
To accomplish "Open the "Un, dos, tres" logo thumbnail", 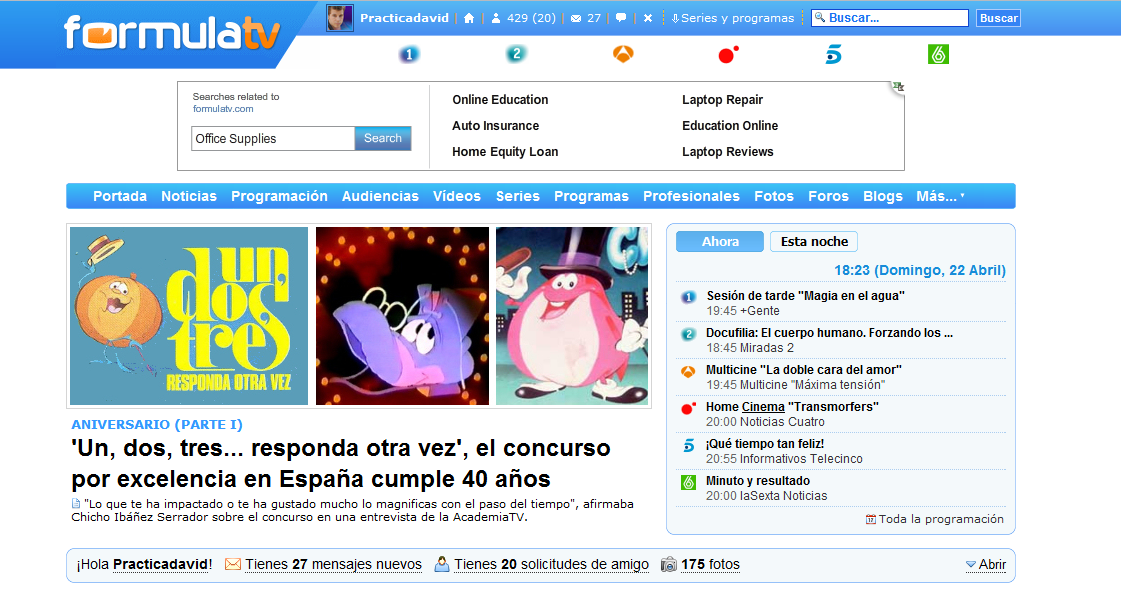I will point(189,316).
